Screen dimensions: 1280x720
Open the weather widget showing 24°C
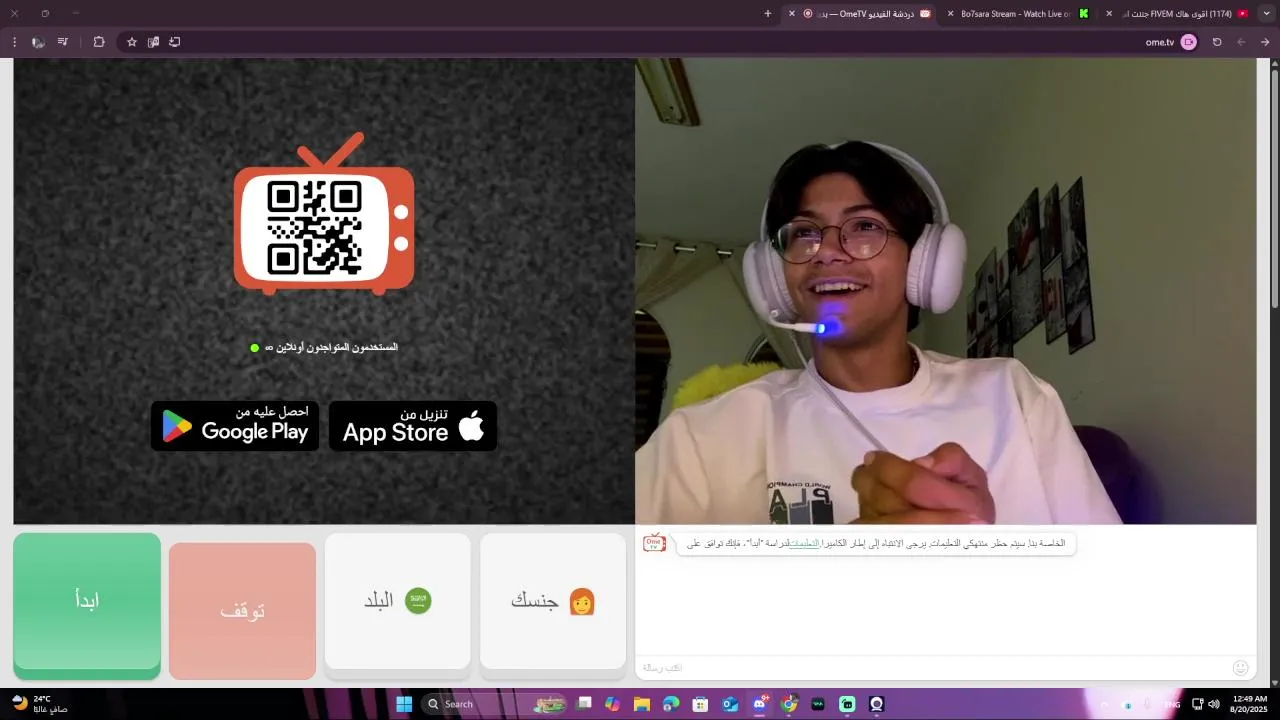point(40,704)
